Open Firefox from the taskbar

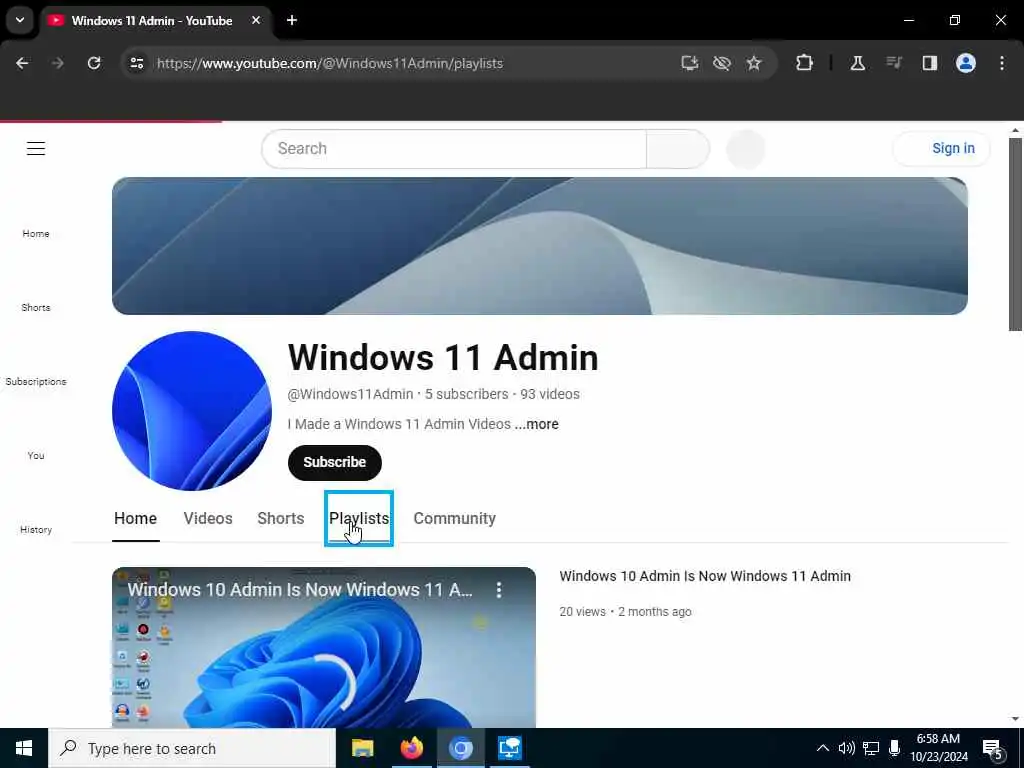pyautogui.click(x=411, y=748)
